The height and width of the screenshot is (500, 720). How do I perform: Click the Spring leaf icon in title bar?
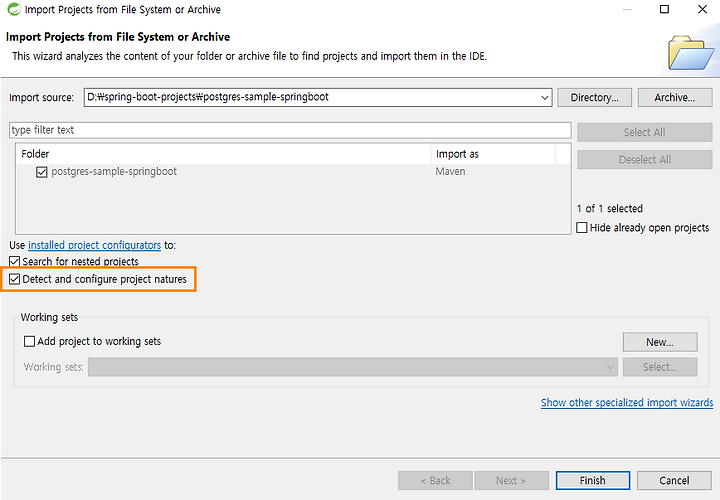(14, 9)
